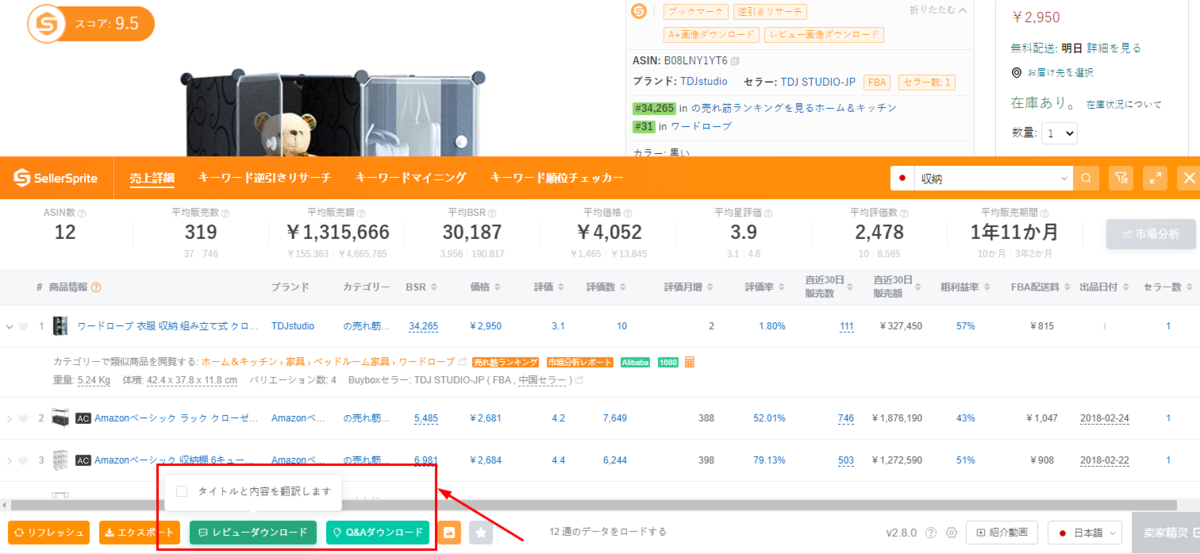Viewport: 1200px width, 554px height.
Task: Click the product thumbnail on row 1
Action: (x=60, y=326)
